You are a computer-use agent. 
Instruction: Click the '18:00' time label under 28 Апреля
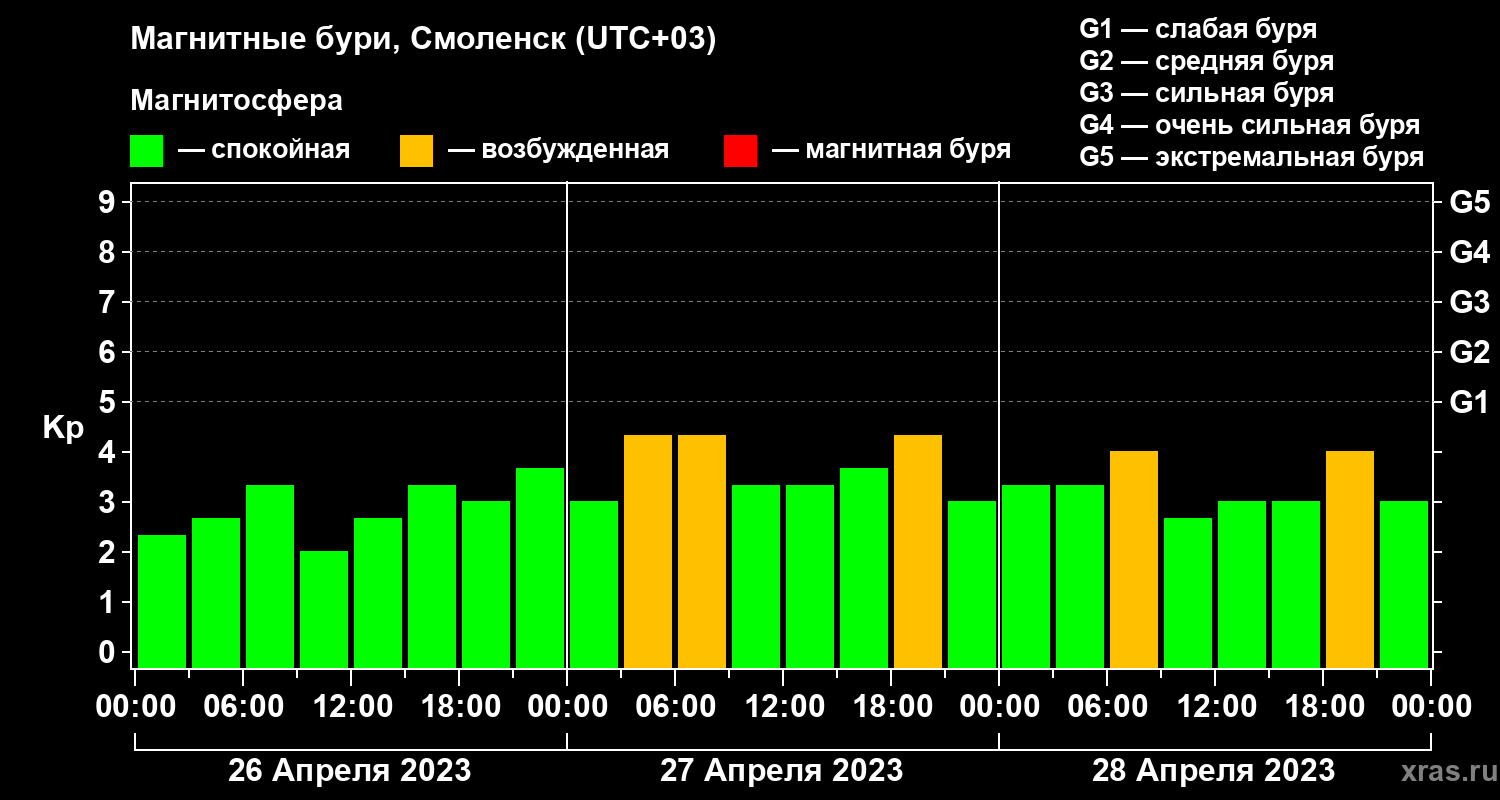1323,707
